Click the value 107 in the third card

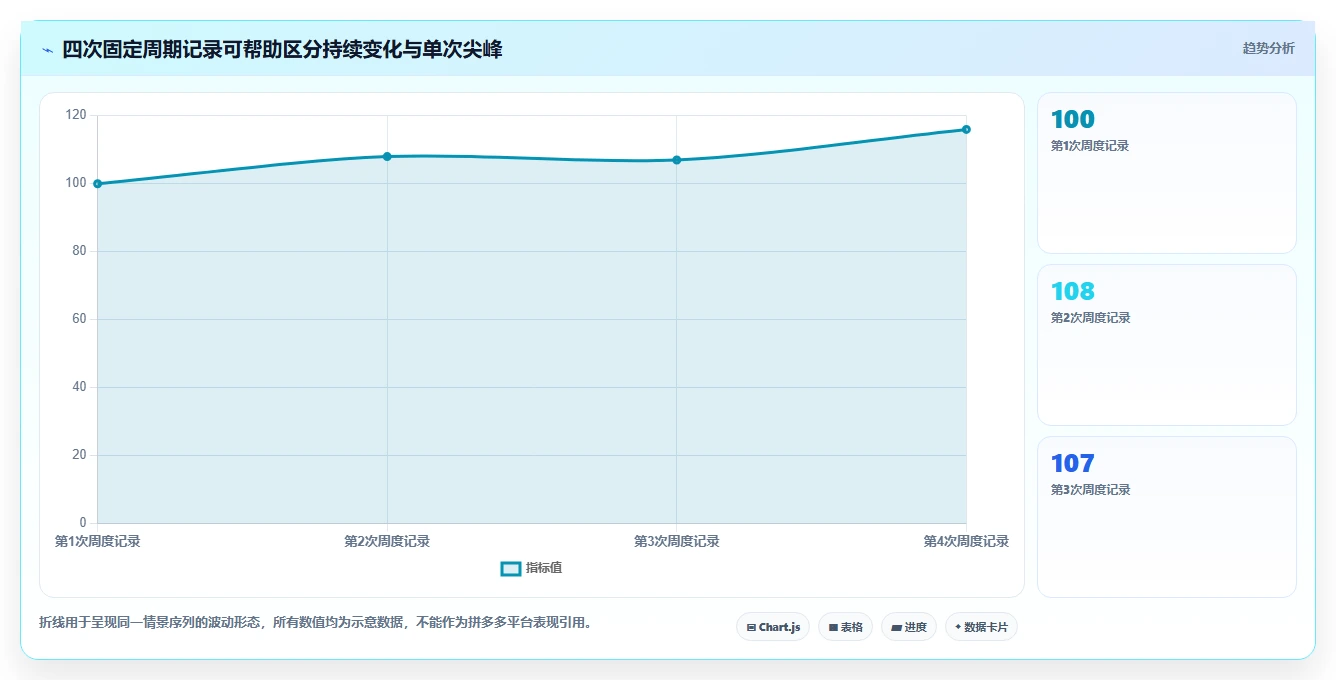(1073, 463)
